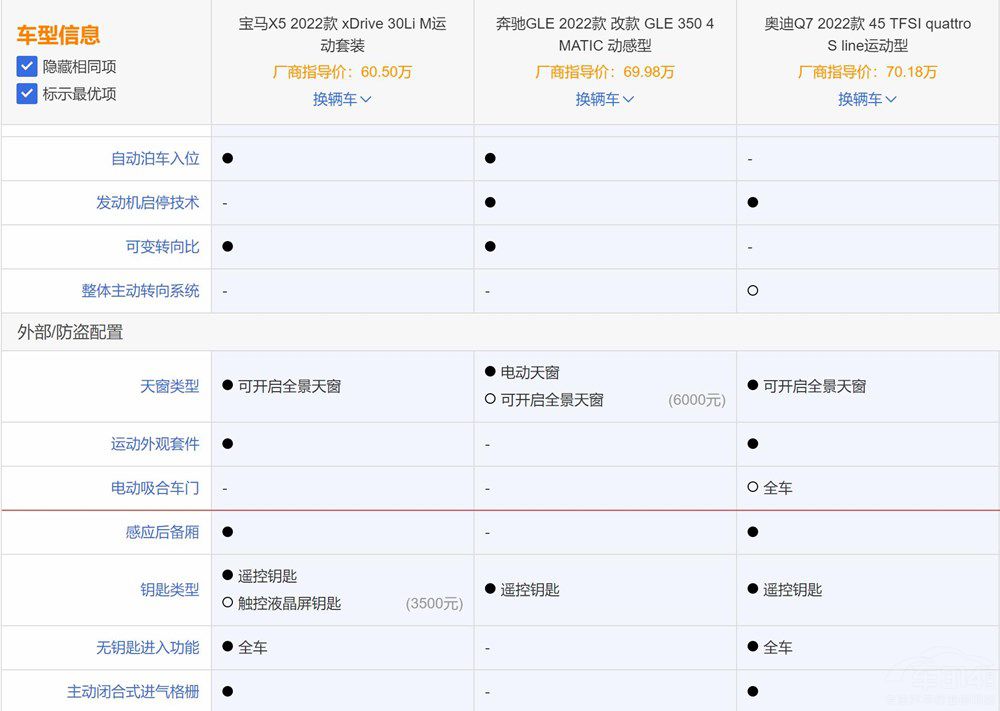Click the 外部/防盗配置 section header
Viewport: 1000px width, 711px height.
pos(70,332)
